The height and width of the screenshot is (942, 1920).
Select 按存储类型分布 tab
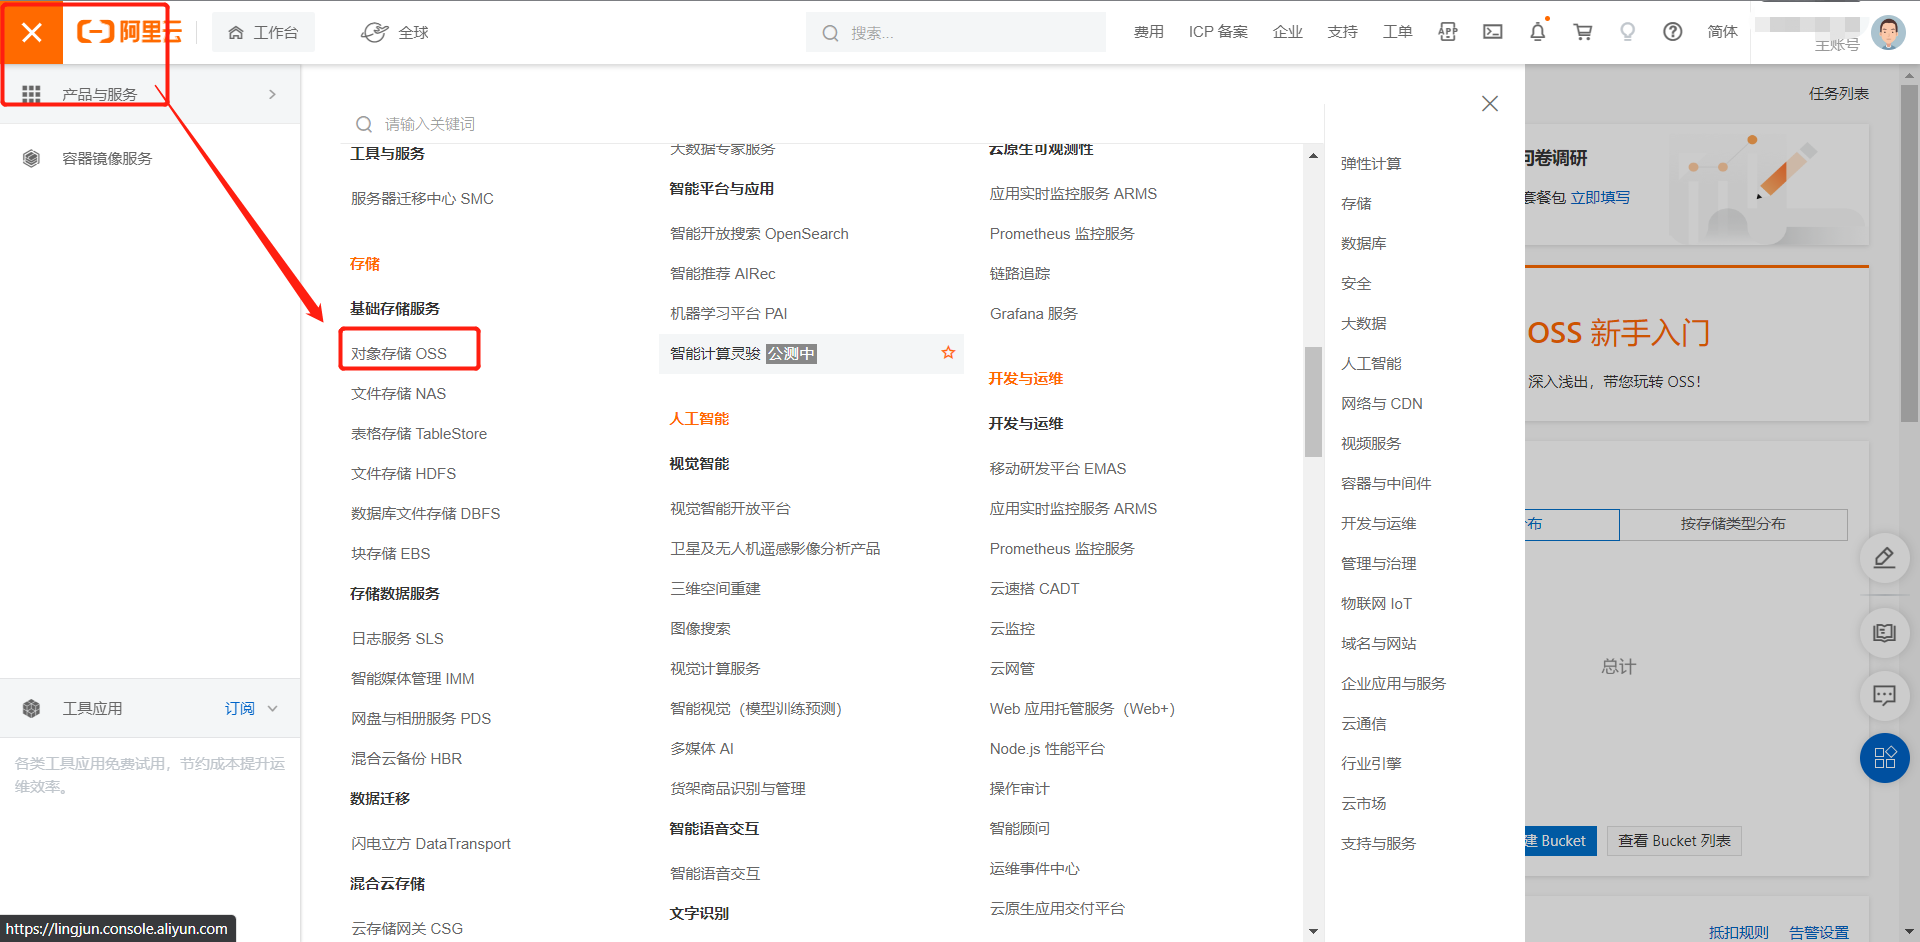pos(1733,524)
